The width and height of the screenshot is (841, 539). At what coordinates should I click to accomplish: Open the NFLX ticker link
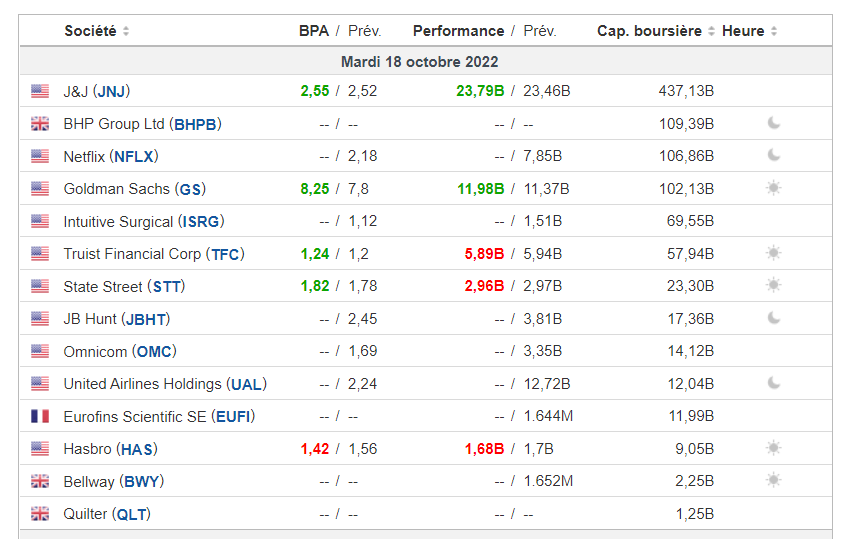point(134,157)
